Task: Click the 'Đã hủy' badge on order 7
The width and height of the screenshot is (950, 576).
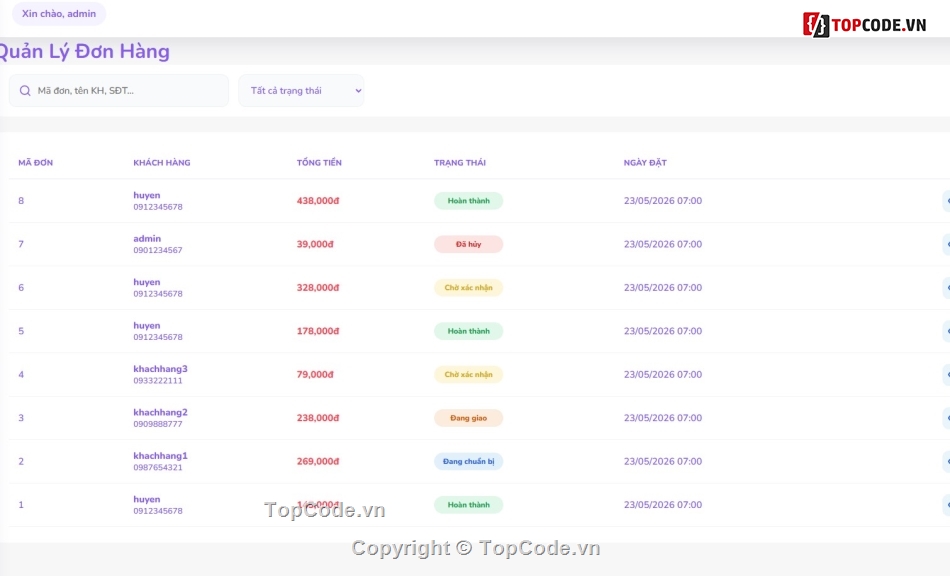Action: point(468,244)
